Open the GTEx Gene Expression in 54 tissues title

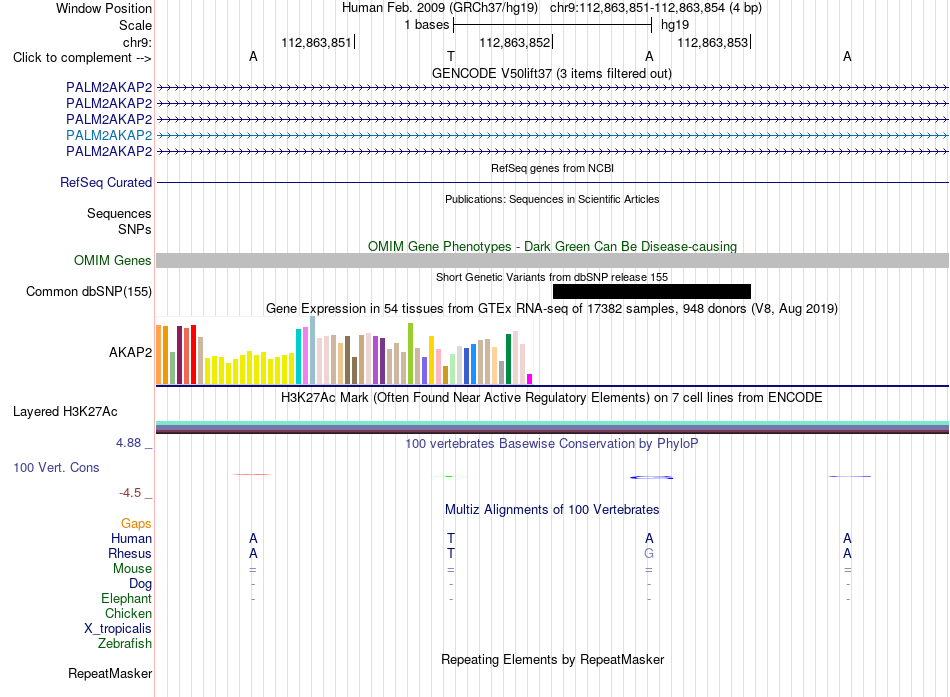click(x=552, y=308)
